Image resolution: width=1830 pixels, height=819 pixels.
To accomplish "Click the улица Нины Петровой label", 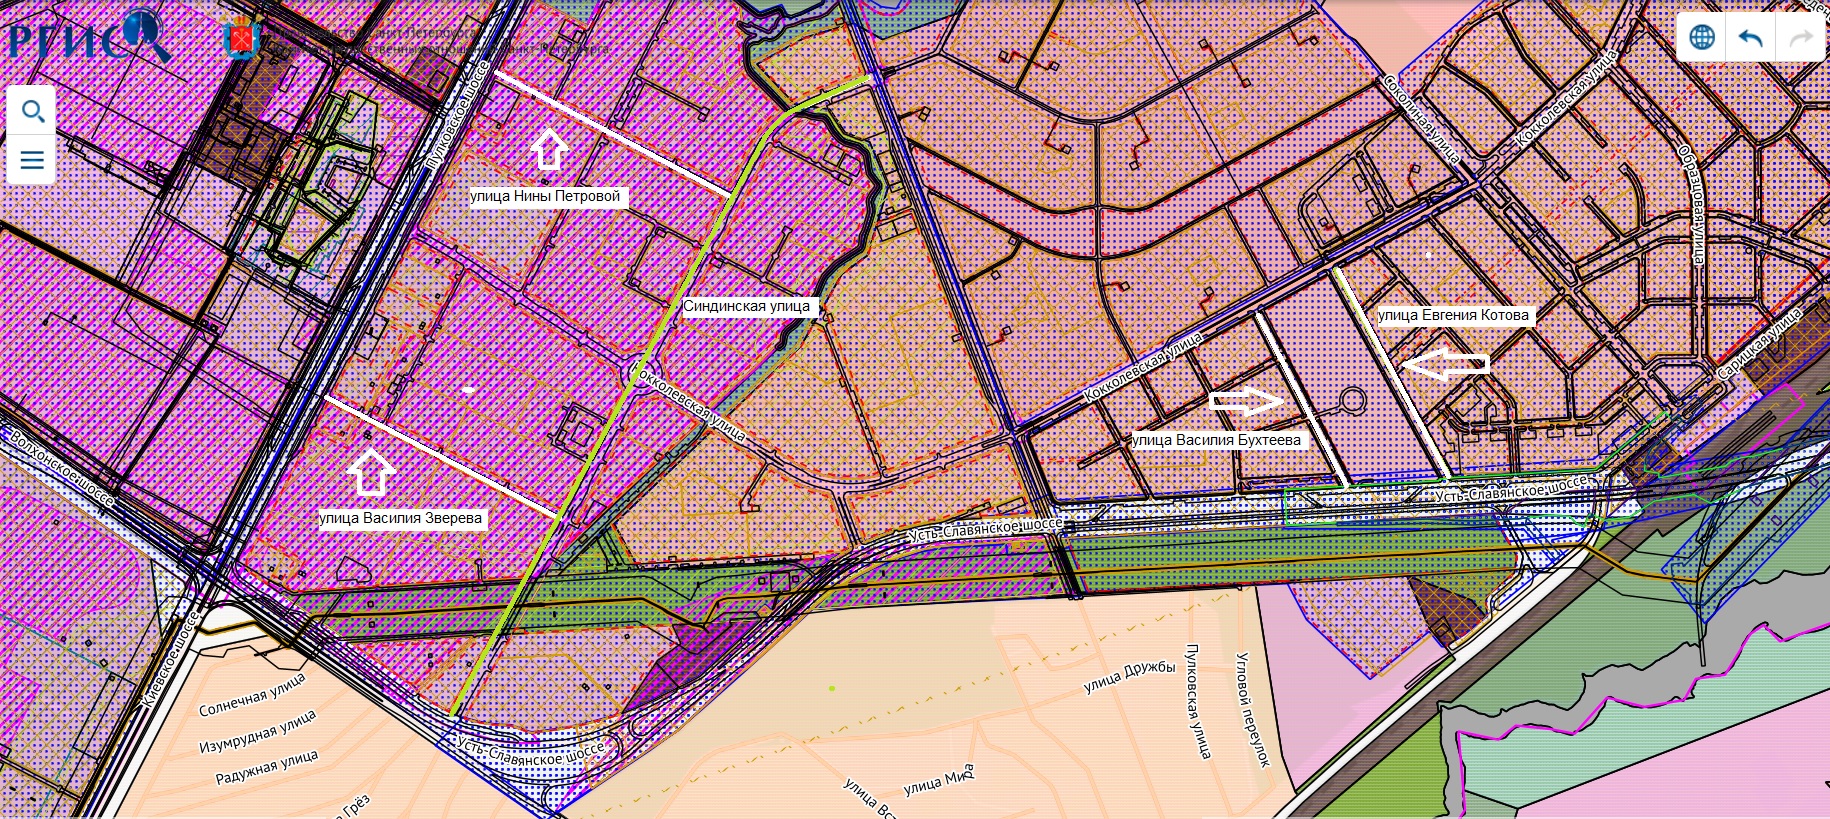I will pyautogui.click(x=546, y=197).
